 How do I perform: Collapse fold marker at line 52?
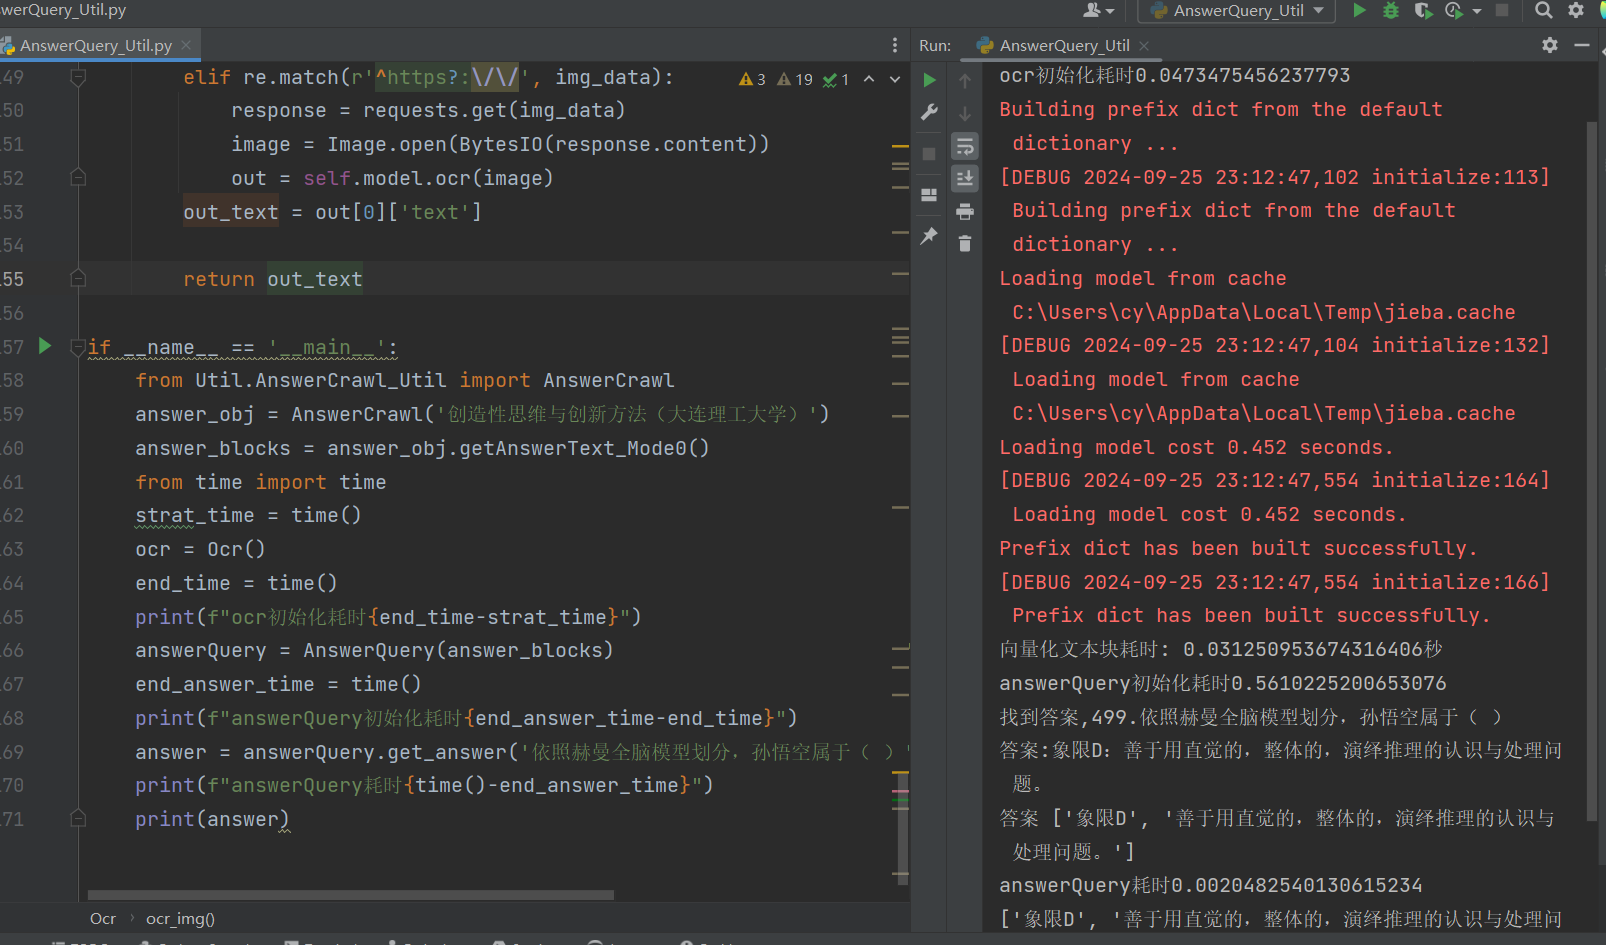click(x=78, y=178)
